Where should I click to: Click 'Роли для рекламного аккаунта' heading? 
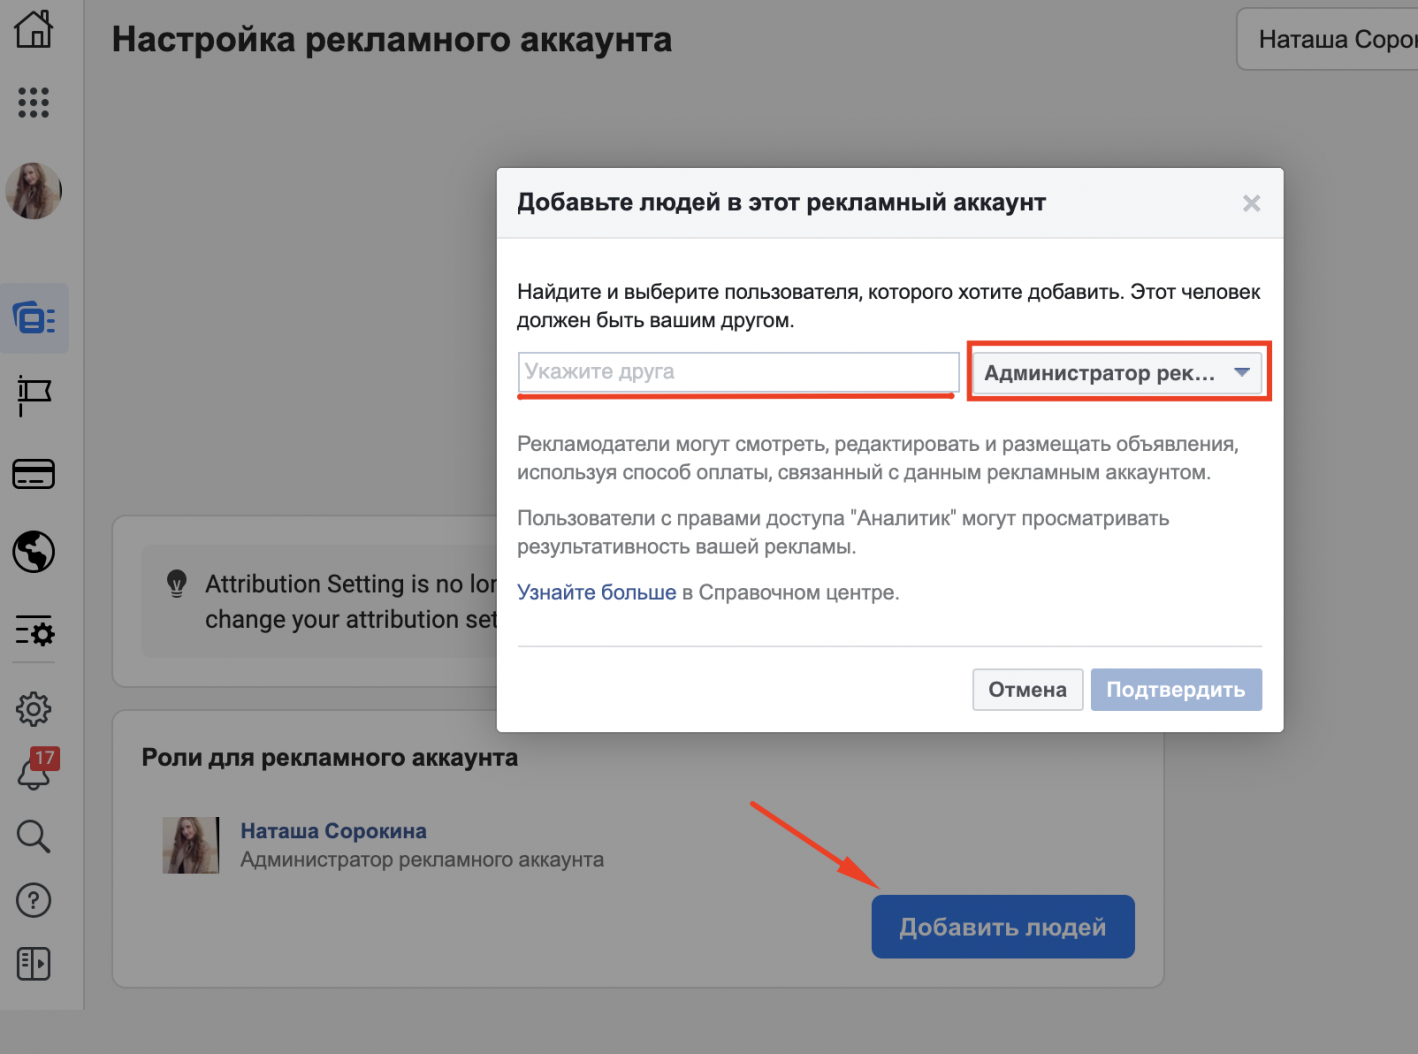(330, 758)
